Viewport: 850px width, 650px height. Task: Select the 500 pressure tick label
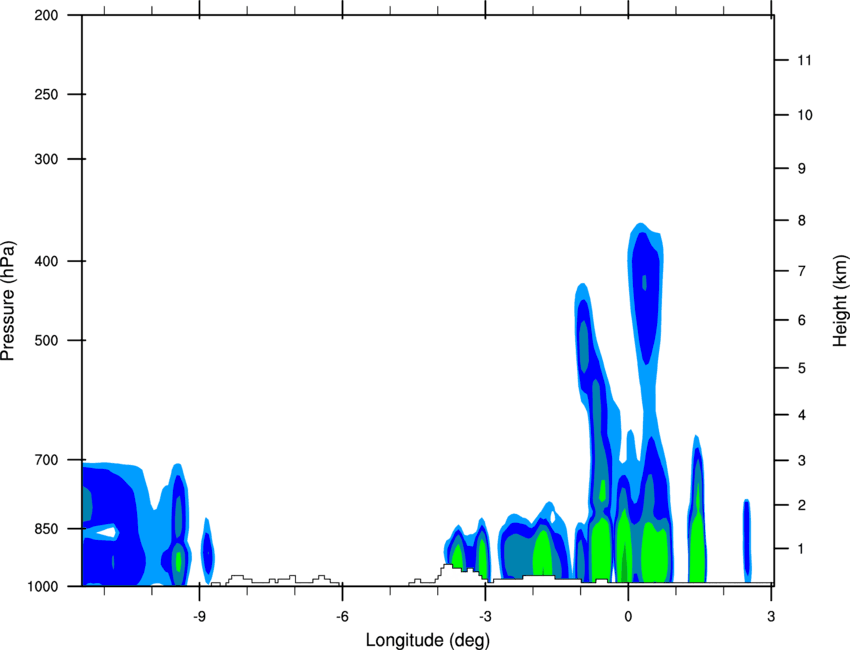(46, 340)
